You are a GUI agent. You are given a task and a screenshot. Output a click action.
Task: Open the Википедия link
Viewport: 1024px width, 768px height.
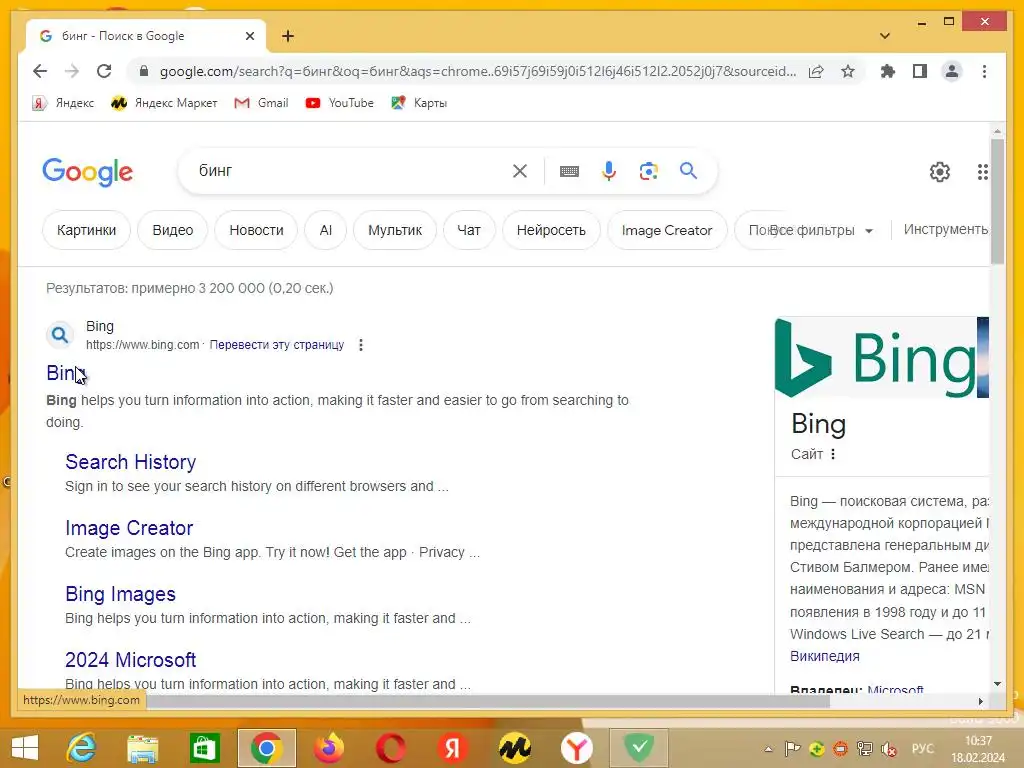pyautogui.click(x=824, y=656)
